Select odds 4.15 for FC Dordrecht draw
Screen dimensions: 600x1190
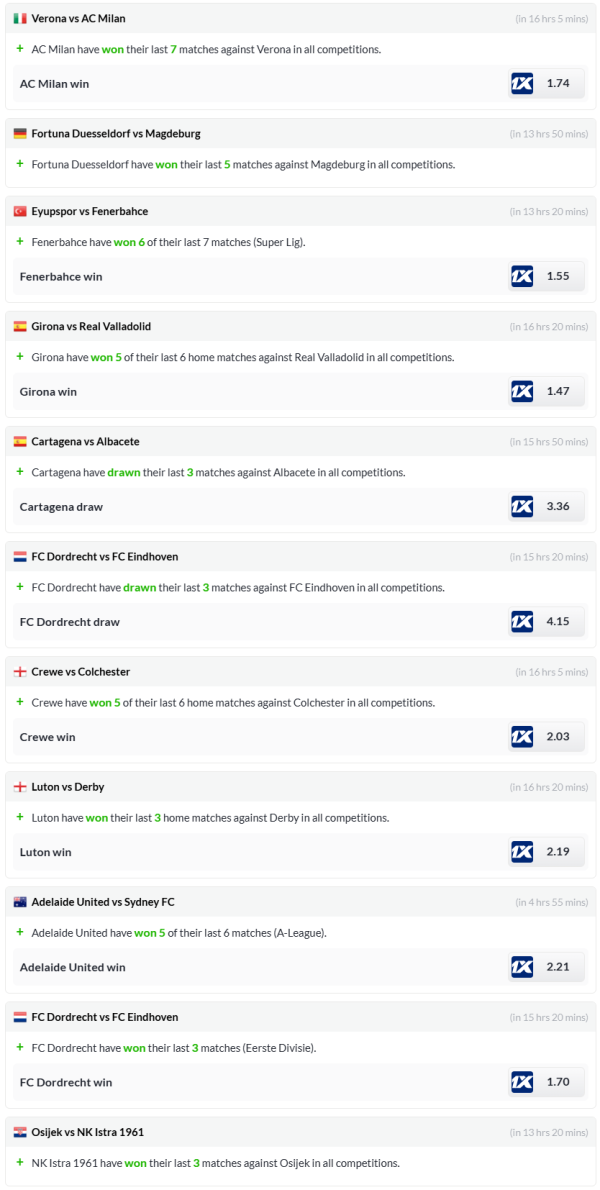558,621
